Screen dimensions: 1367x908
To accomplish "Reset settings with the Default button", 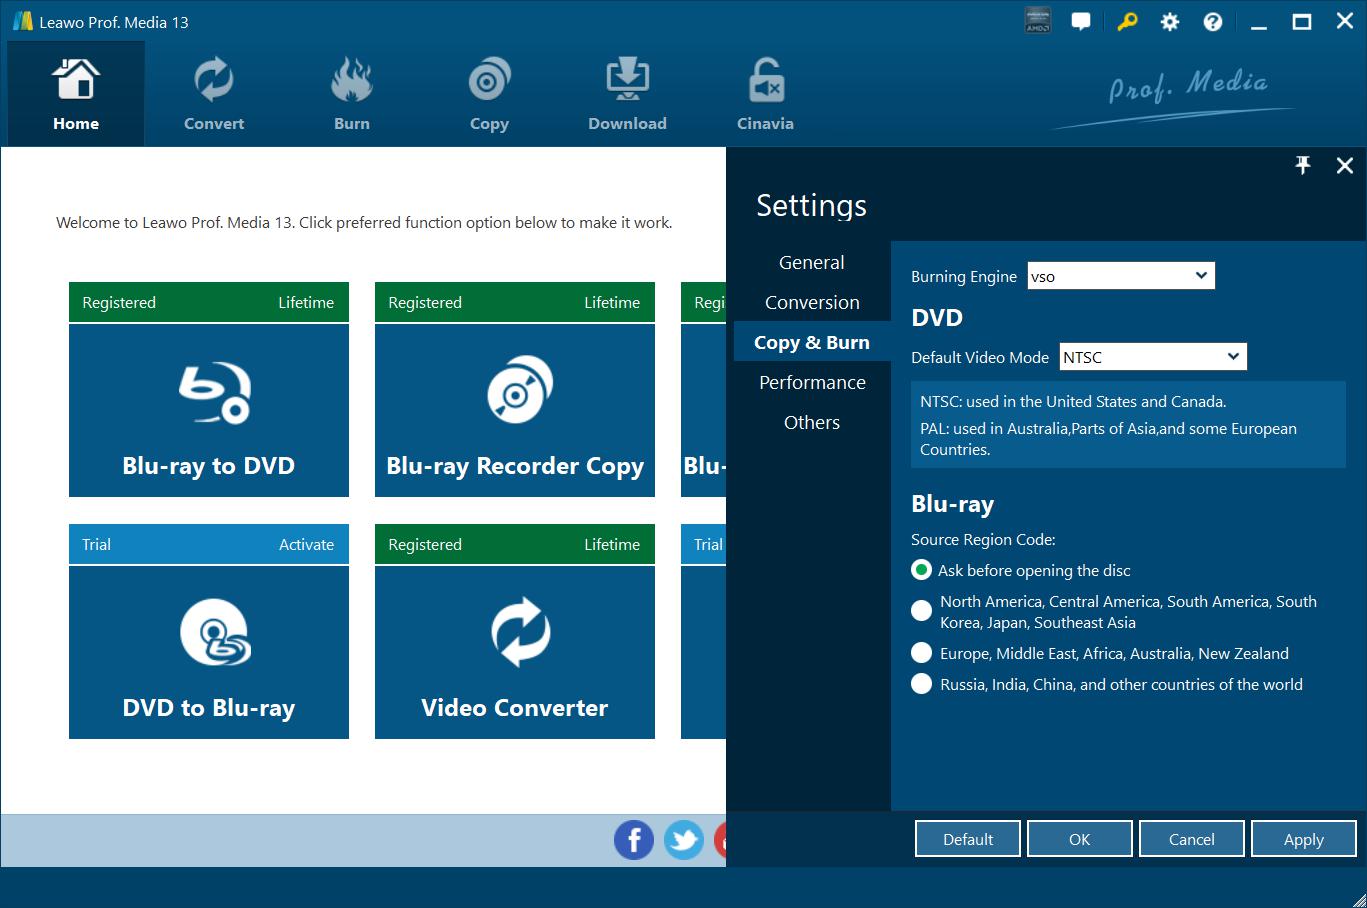I will (967, 839).
